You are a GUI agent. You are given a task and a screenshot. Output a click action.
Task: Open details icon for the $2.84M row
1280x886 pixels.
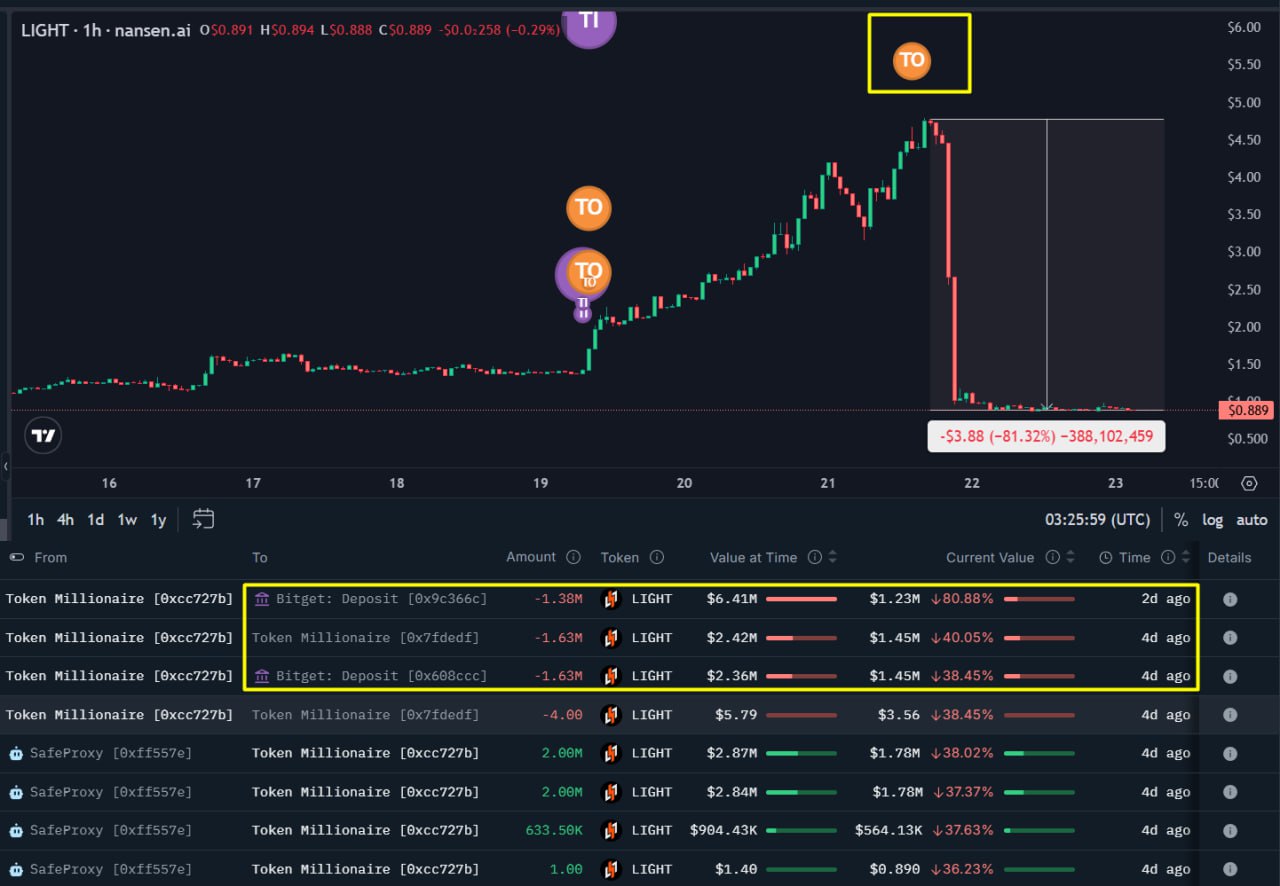[x=1230, y=791]
